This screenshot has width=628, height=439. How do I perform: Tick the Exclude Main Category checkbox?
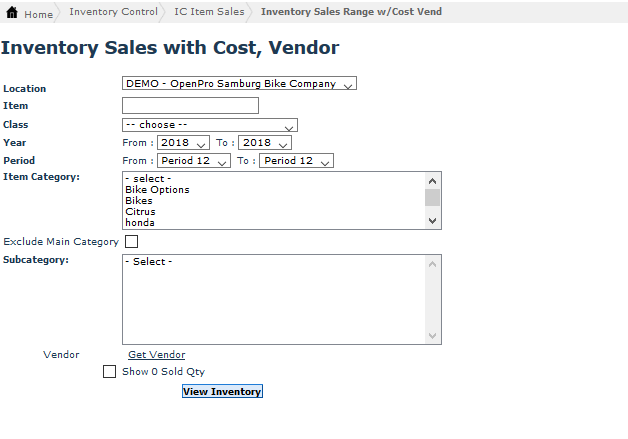point(131,241)
